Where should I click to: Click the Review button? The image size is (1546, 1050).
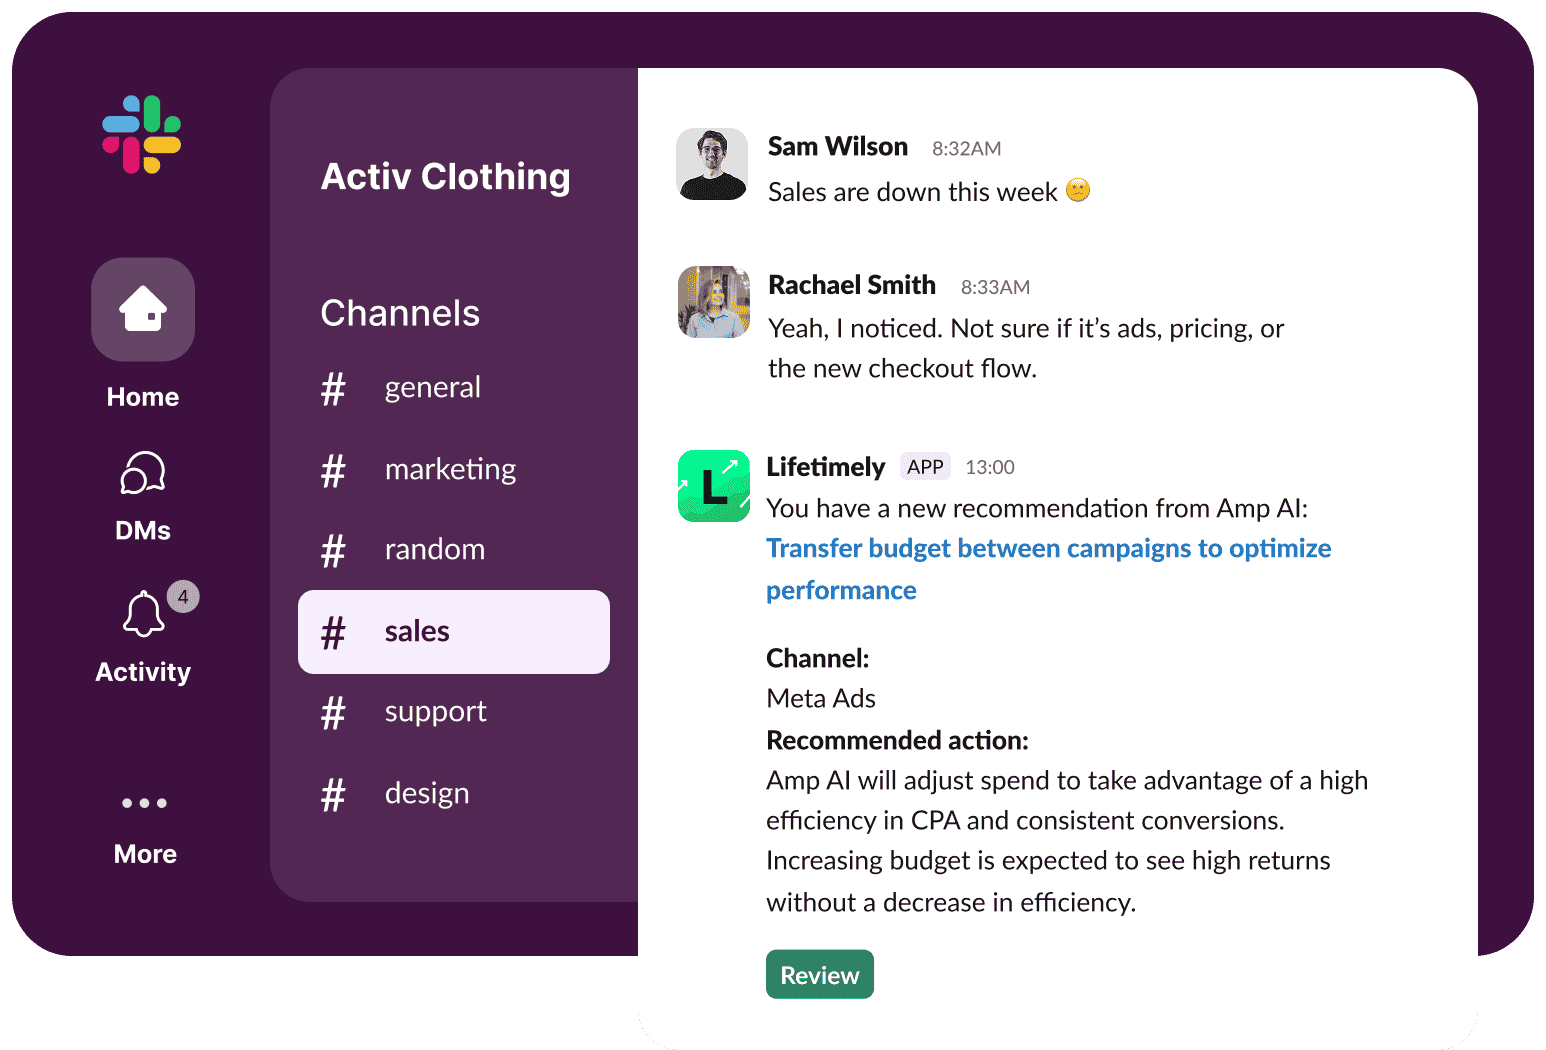click(819, 974)
